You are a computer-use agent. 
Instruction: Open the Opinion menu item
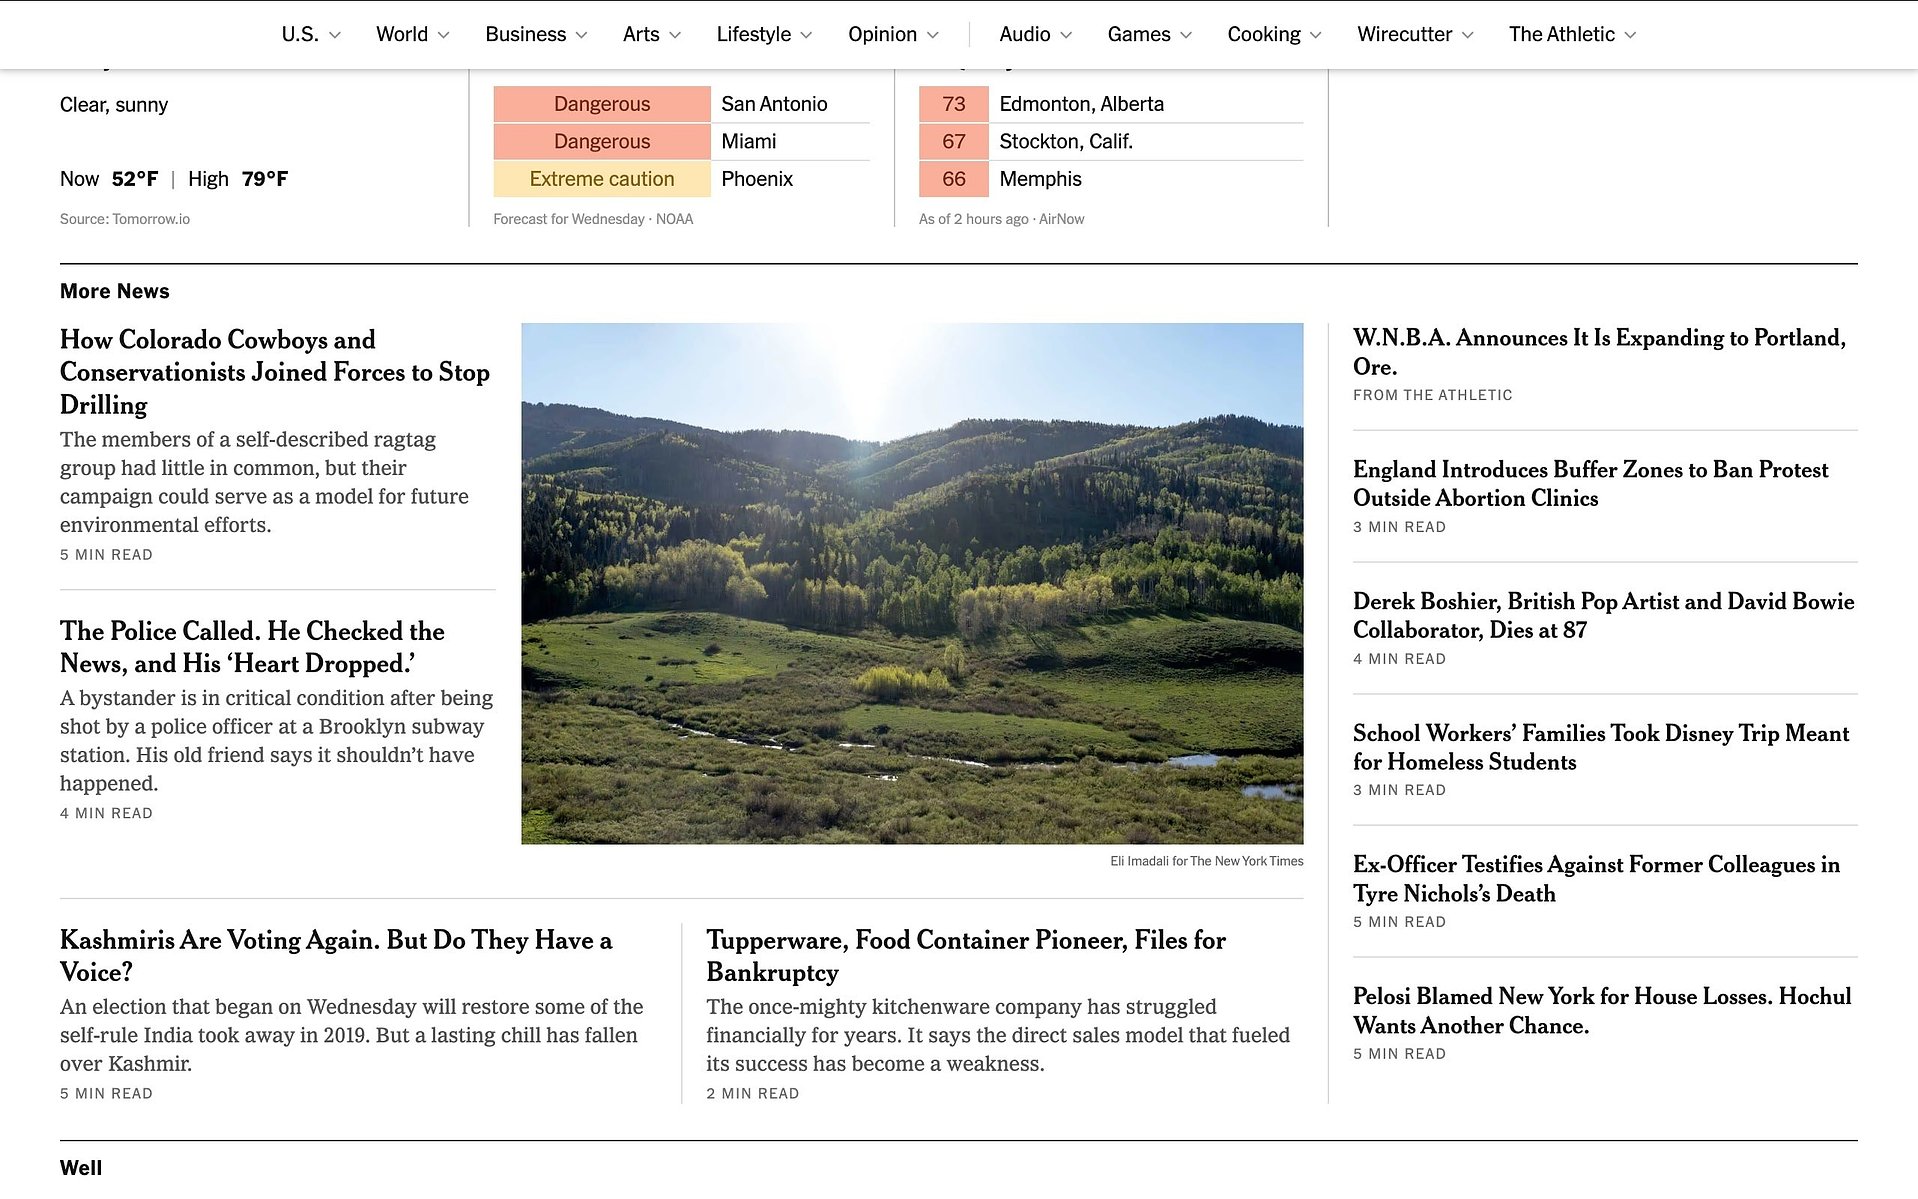tap(882, 34)
